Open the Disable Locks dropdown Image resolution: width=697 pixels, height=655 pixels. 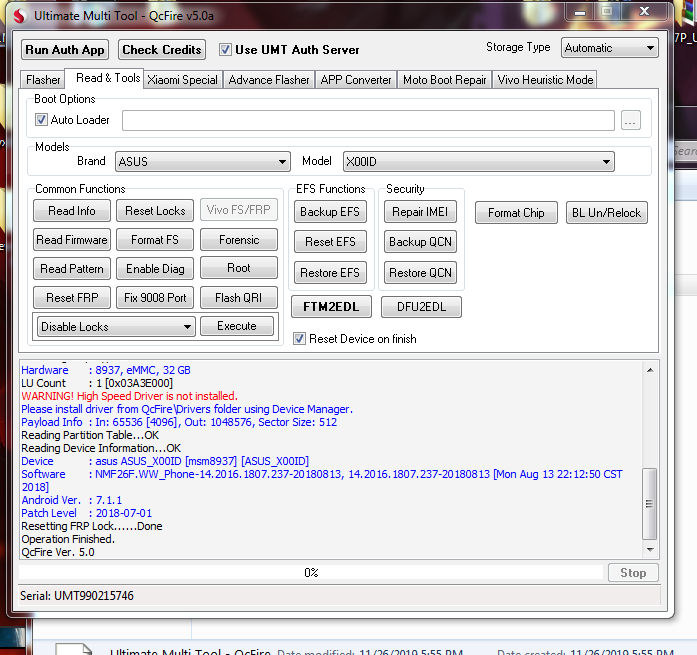[x=116, y=327]
